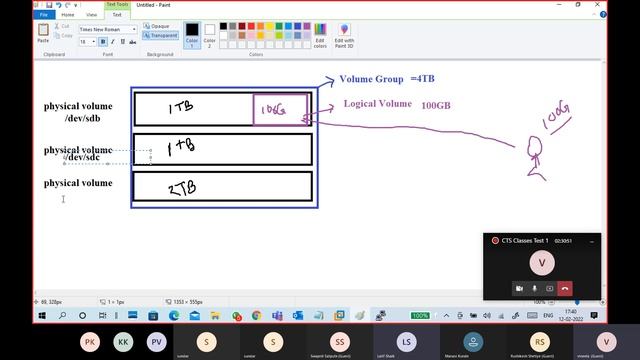Screen dimensions: 640x360
Task: Click the Copy button
Action: [64, 36]
